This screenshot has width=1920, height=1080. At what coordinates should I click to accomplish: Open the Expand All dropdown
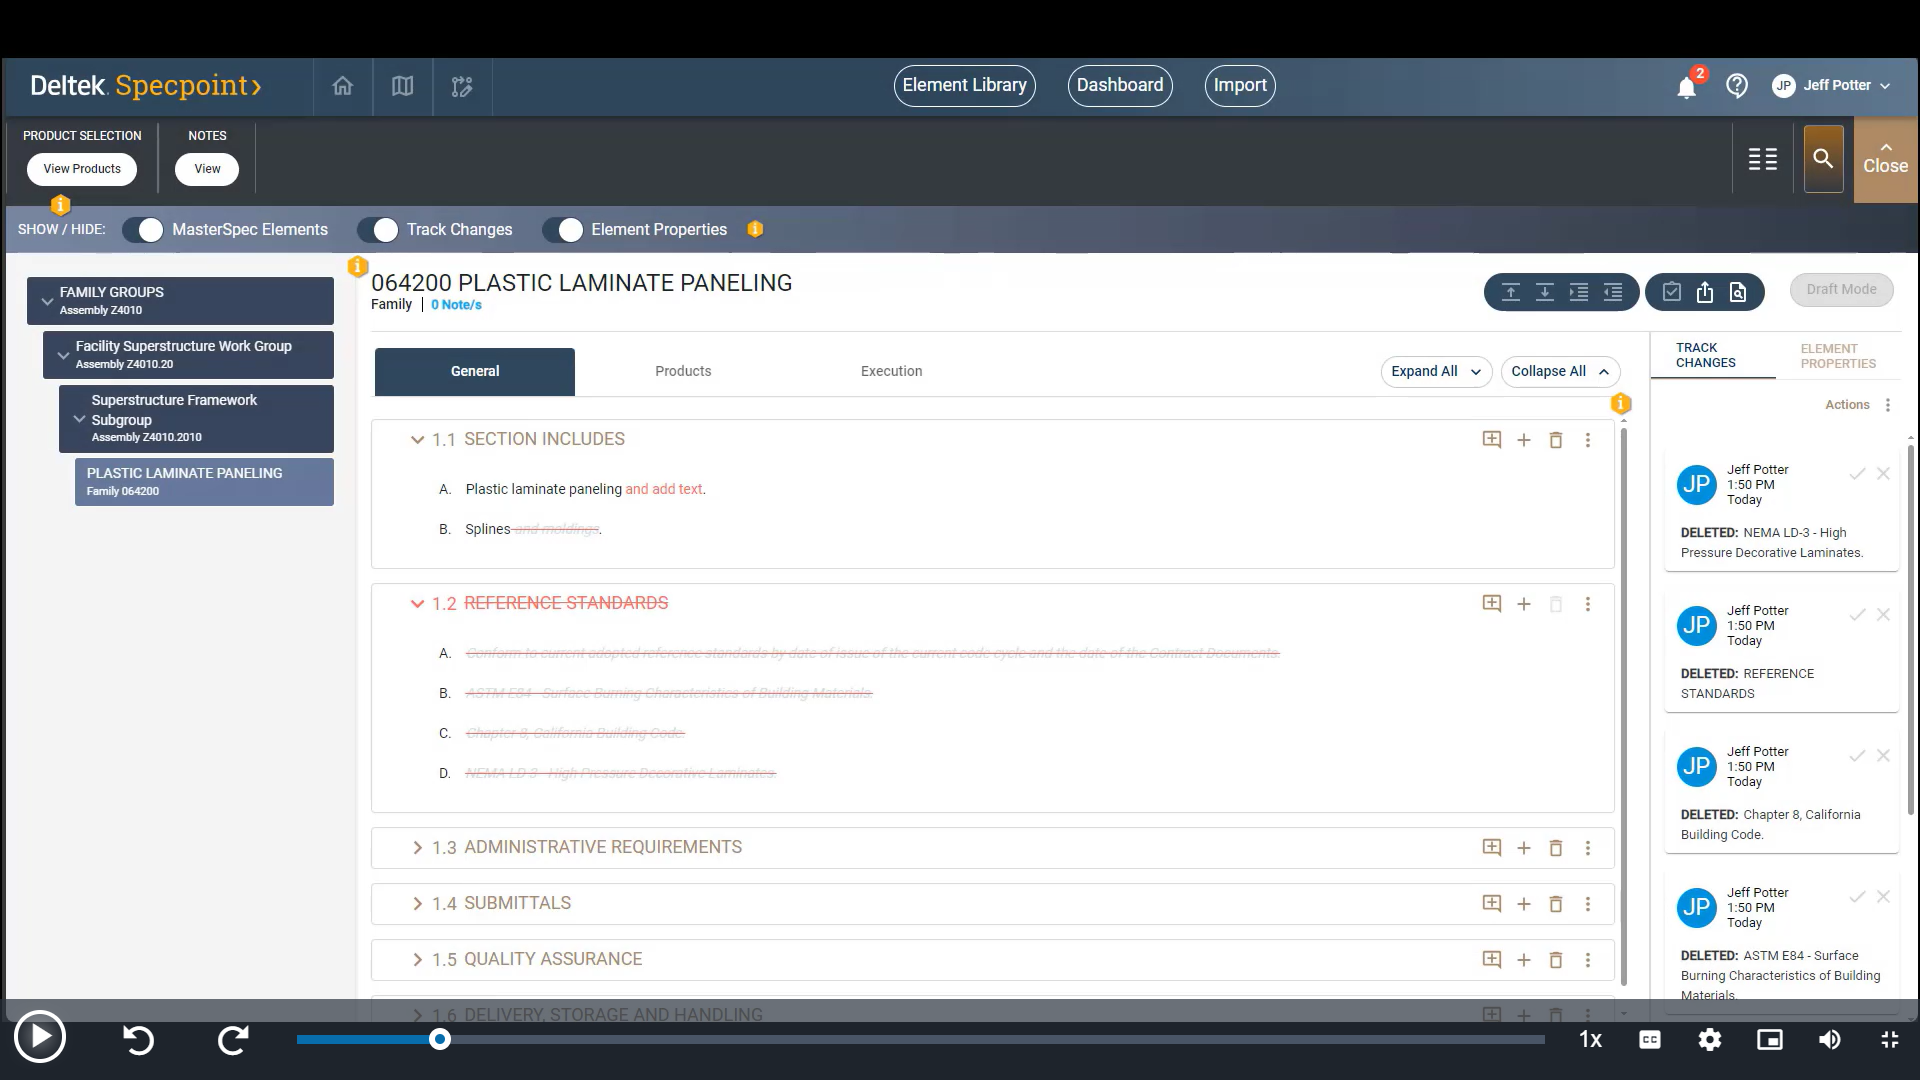coord(1436,371)
